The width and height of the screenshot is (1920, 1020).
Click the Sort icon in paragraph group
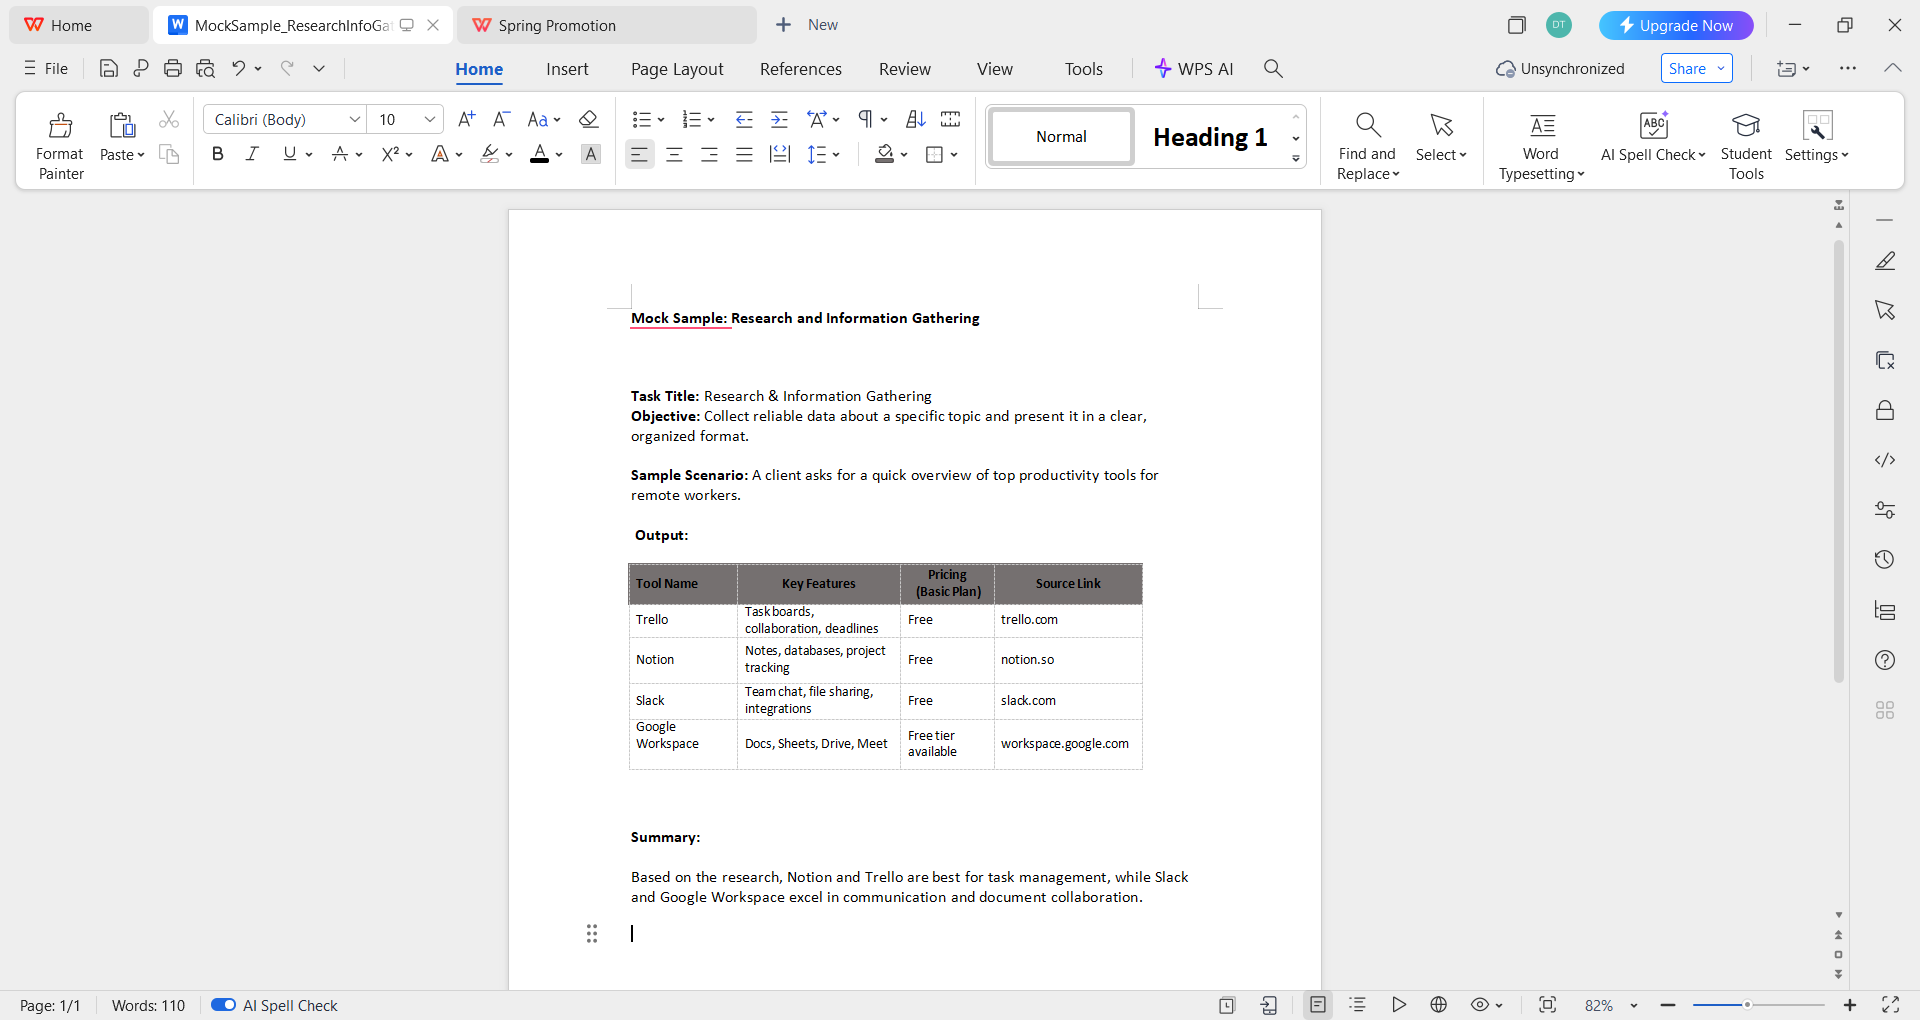pos(915,119)
